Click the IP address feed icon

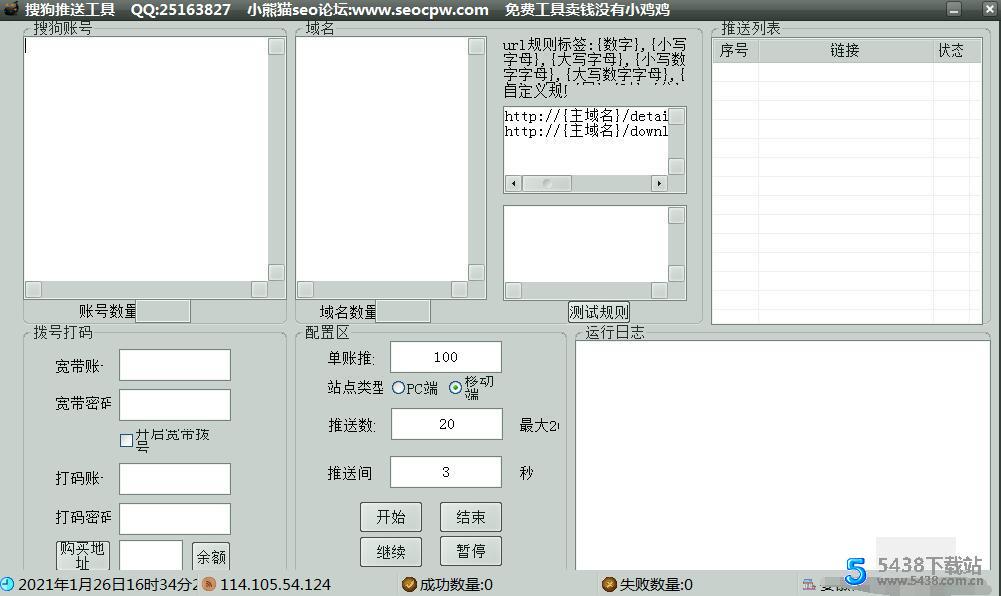click(208, 584)
